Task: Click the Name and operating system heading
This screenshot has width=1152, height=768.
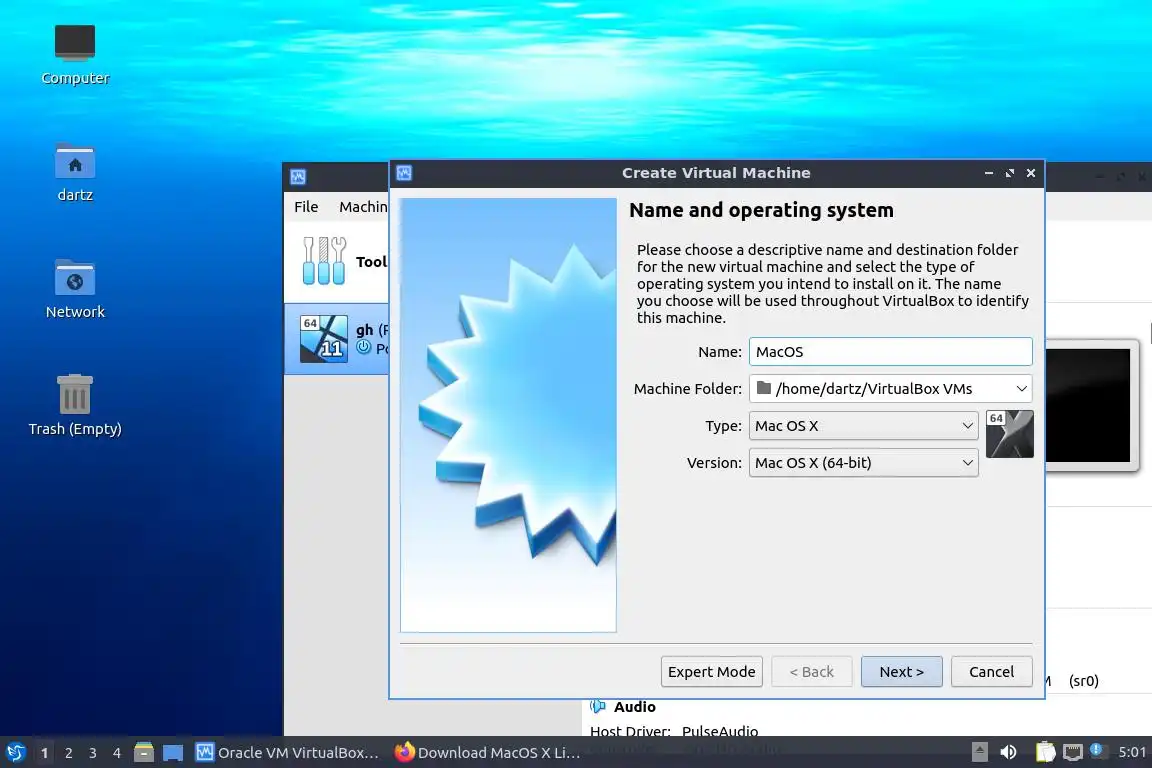Action: pyautogui.click(x=761, y=210)
